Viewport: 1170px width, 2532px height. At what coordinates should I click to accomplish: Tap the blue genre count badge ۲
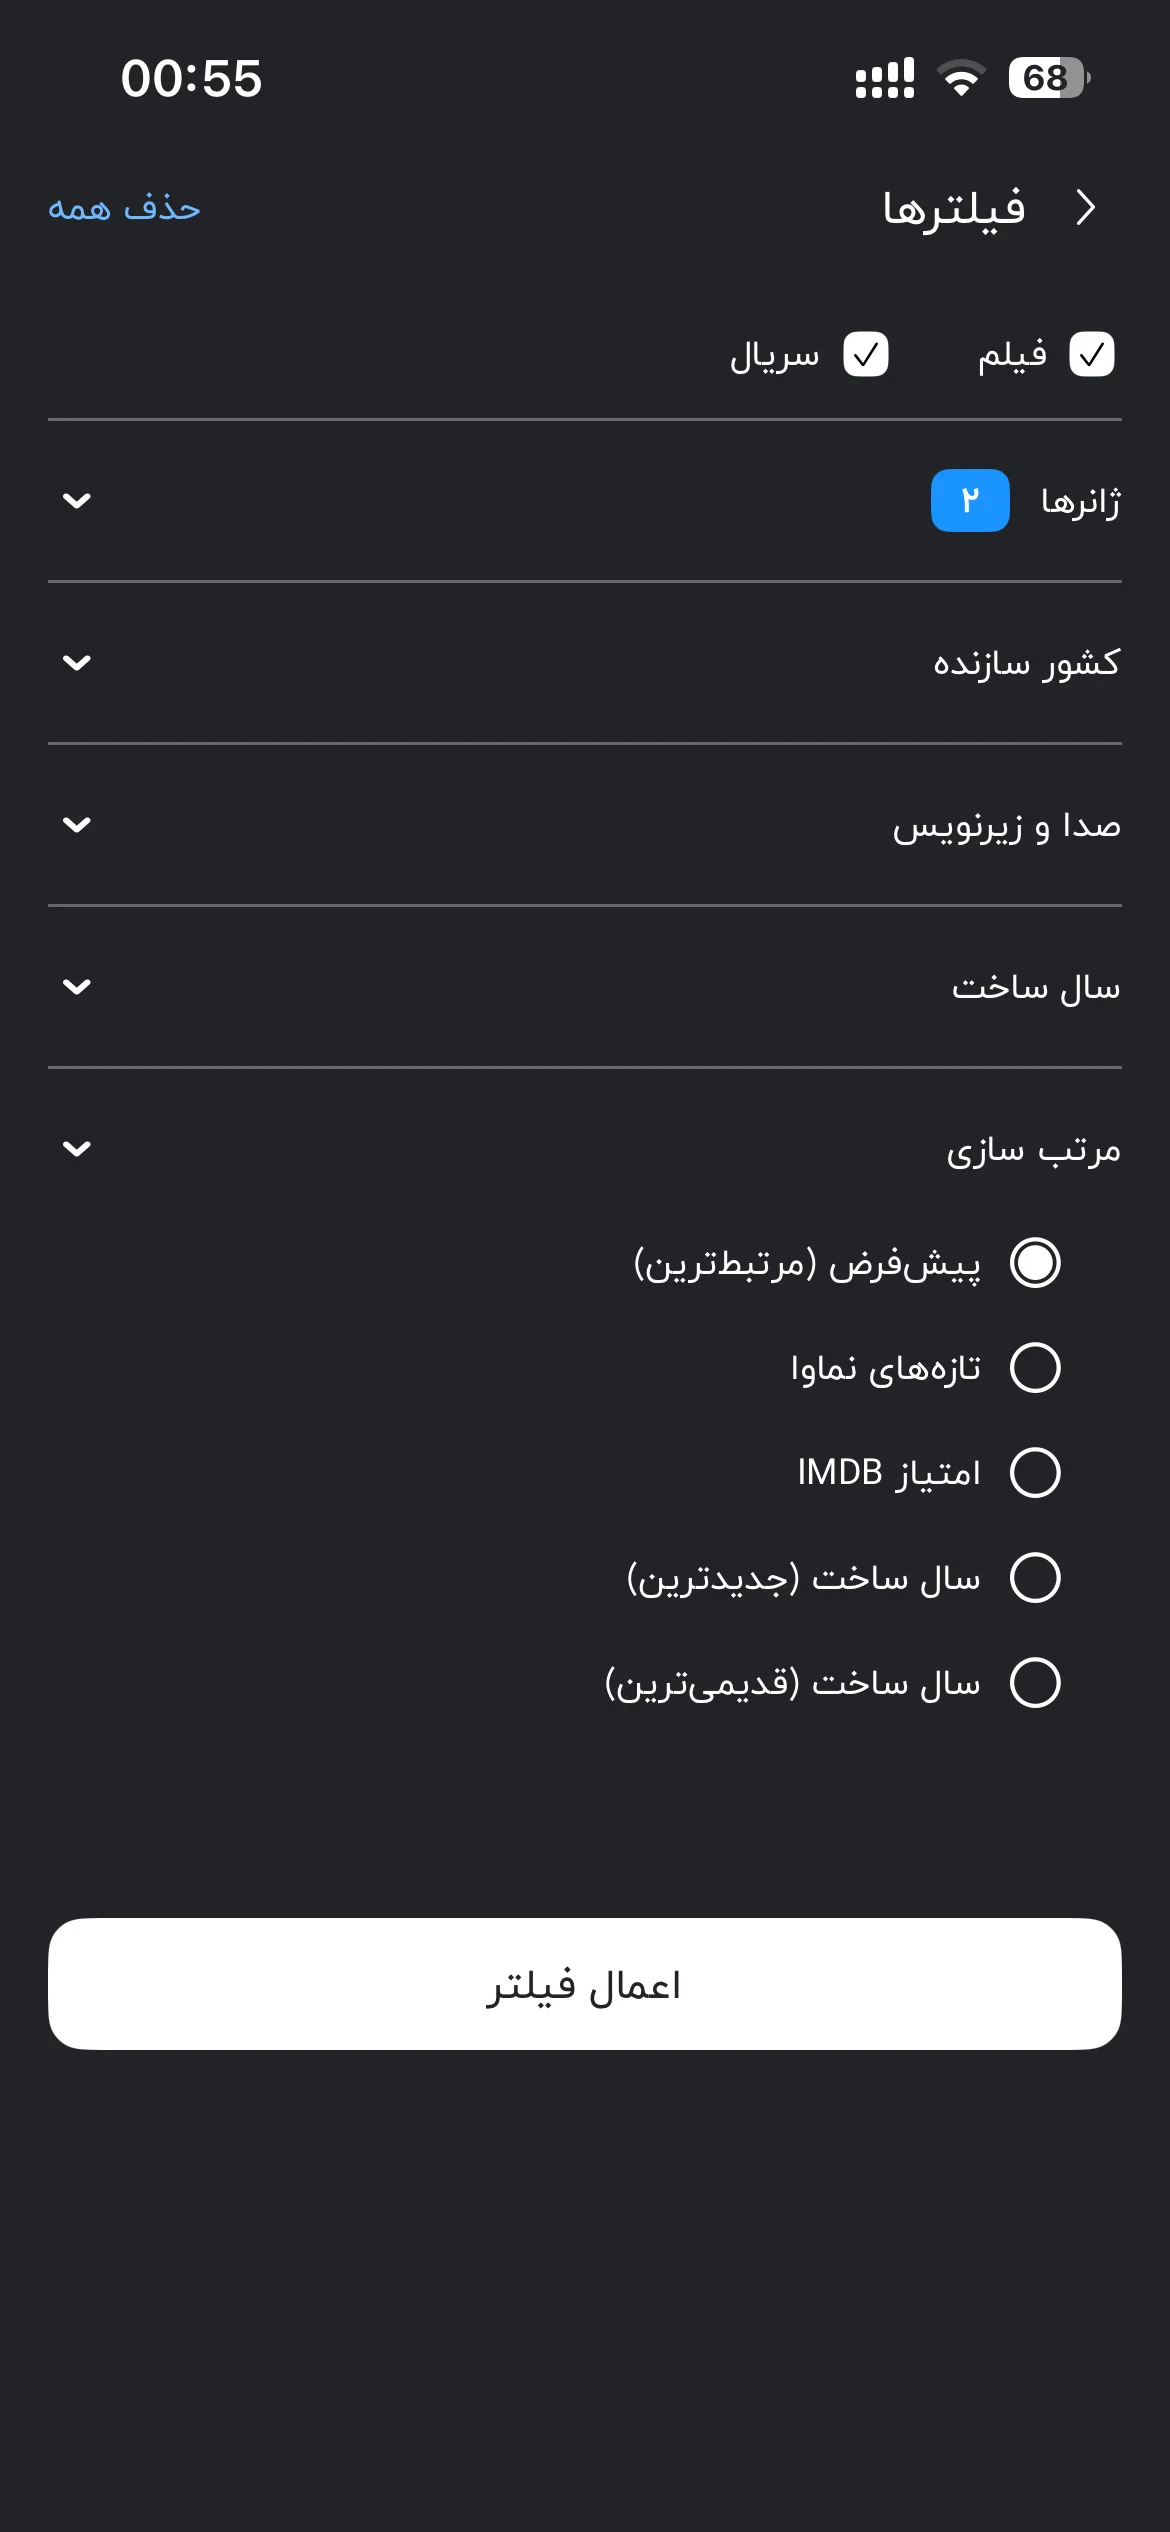(970, 500)
